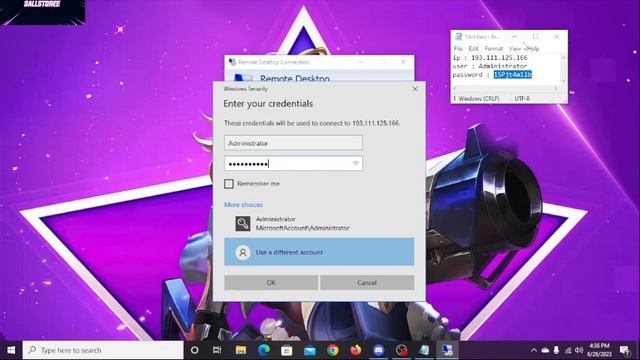Image resolution: width=640 pixels, height=360 pixels.
Task: Open the Mail app from the taskbar
Action: click(x=310, y=350)
